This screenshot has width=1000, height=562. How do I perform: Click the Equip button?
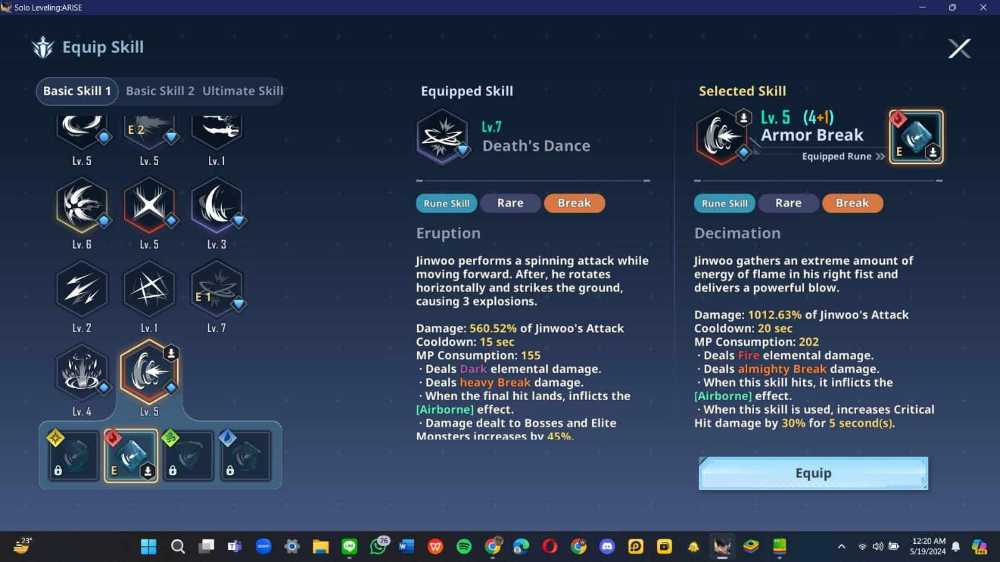pos(813,473)
